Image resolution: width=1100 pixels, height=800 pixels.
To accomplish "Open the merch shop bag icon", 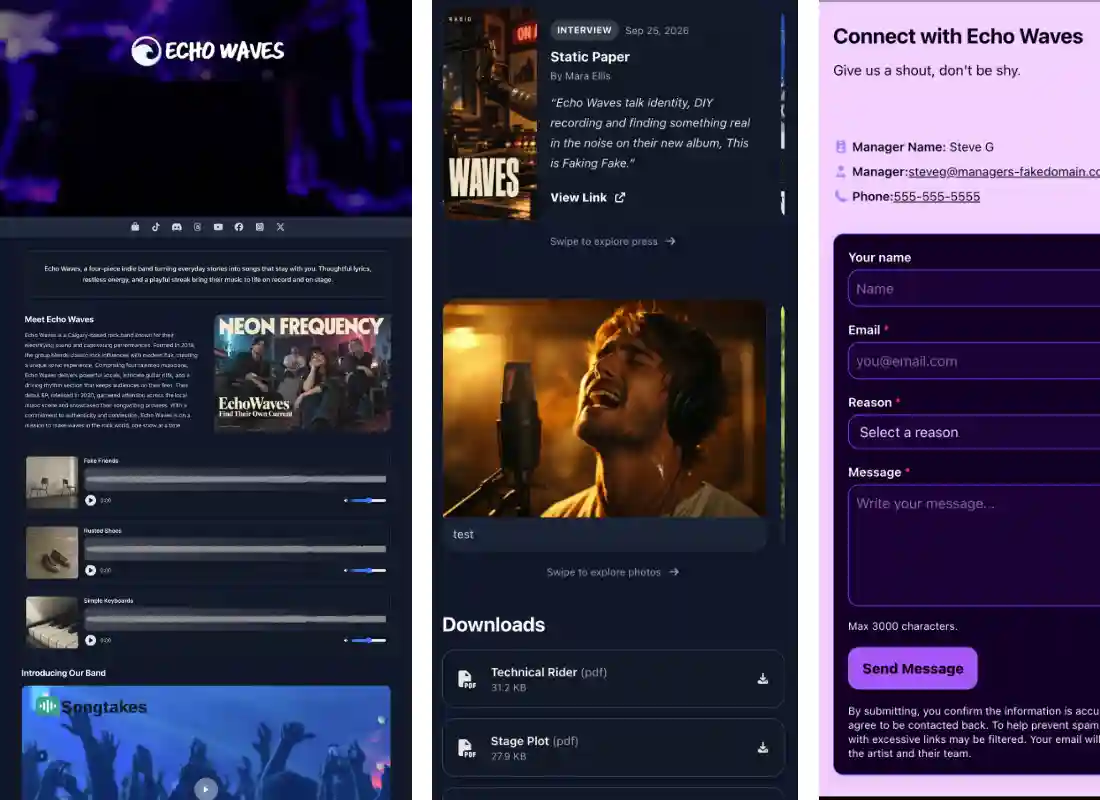I will (135, 227).
